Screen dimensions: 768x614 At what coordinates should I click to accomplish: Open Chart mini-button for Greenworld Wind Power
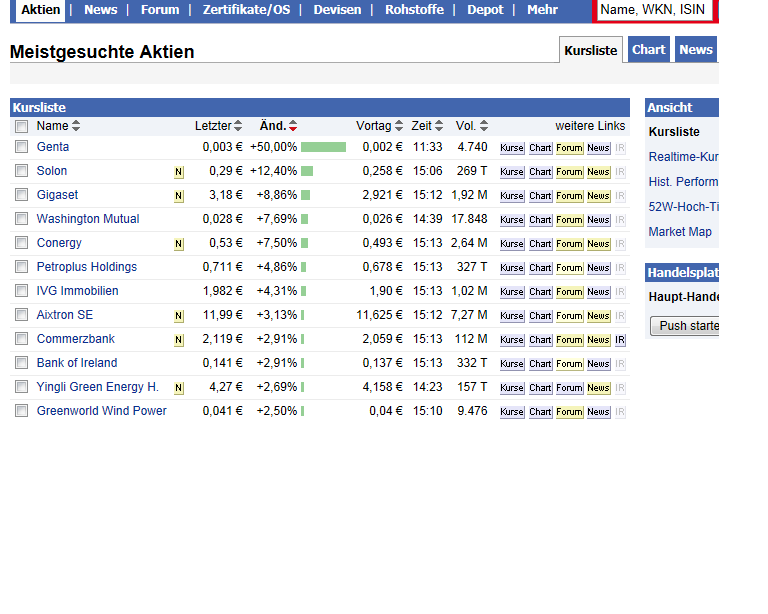pyautogui.click(x=540, y=412)
